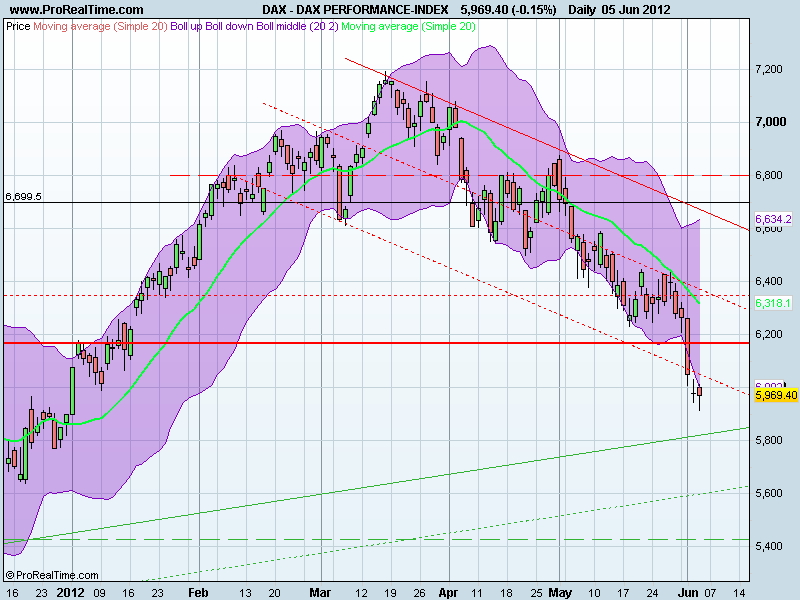The image size is (800, 600).
Task: Click the www.ProRealTime.com header text
Action: coord(77,10)
